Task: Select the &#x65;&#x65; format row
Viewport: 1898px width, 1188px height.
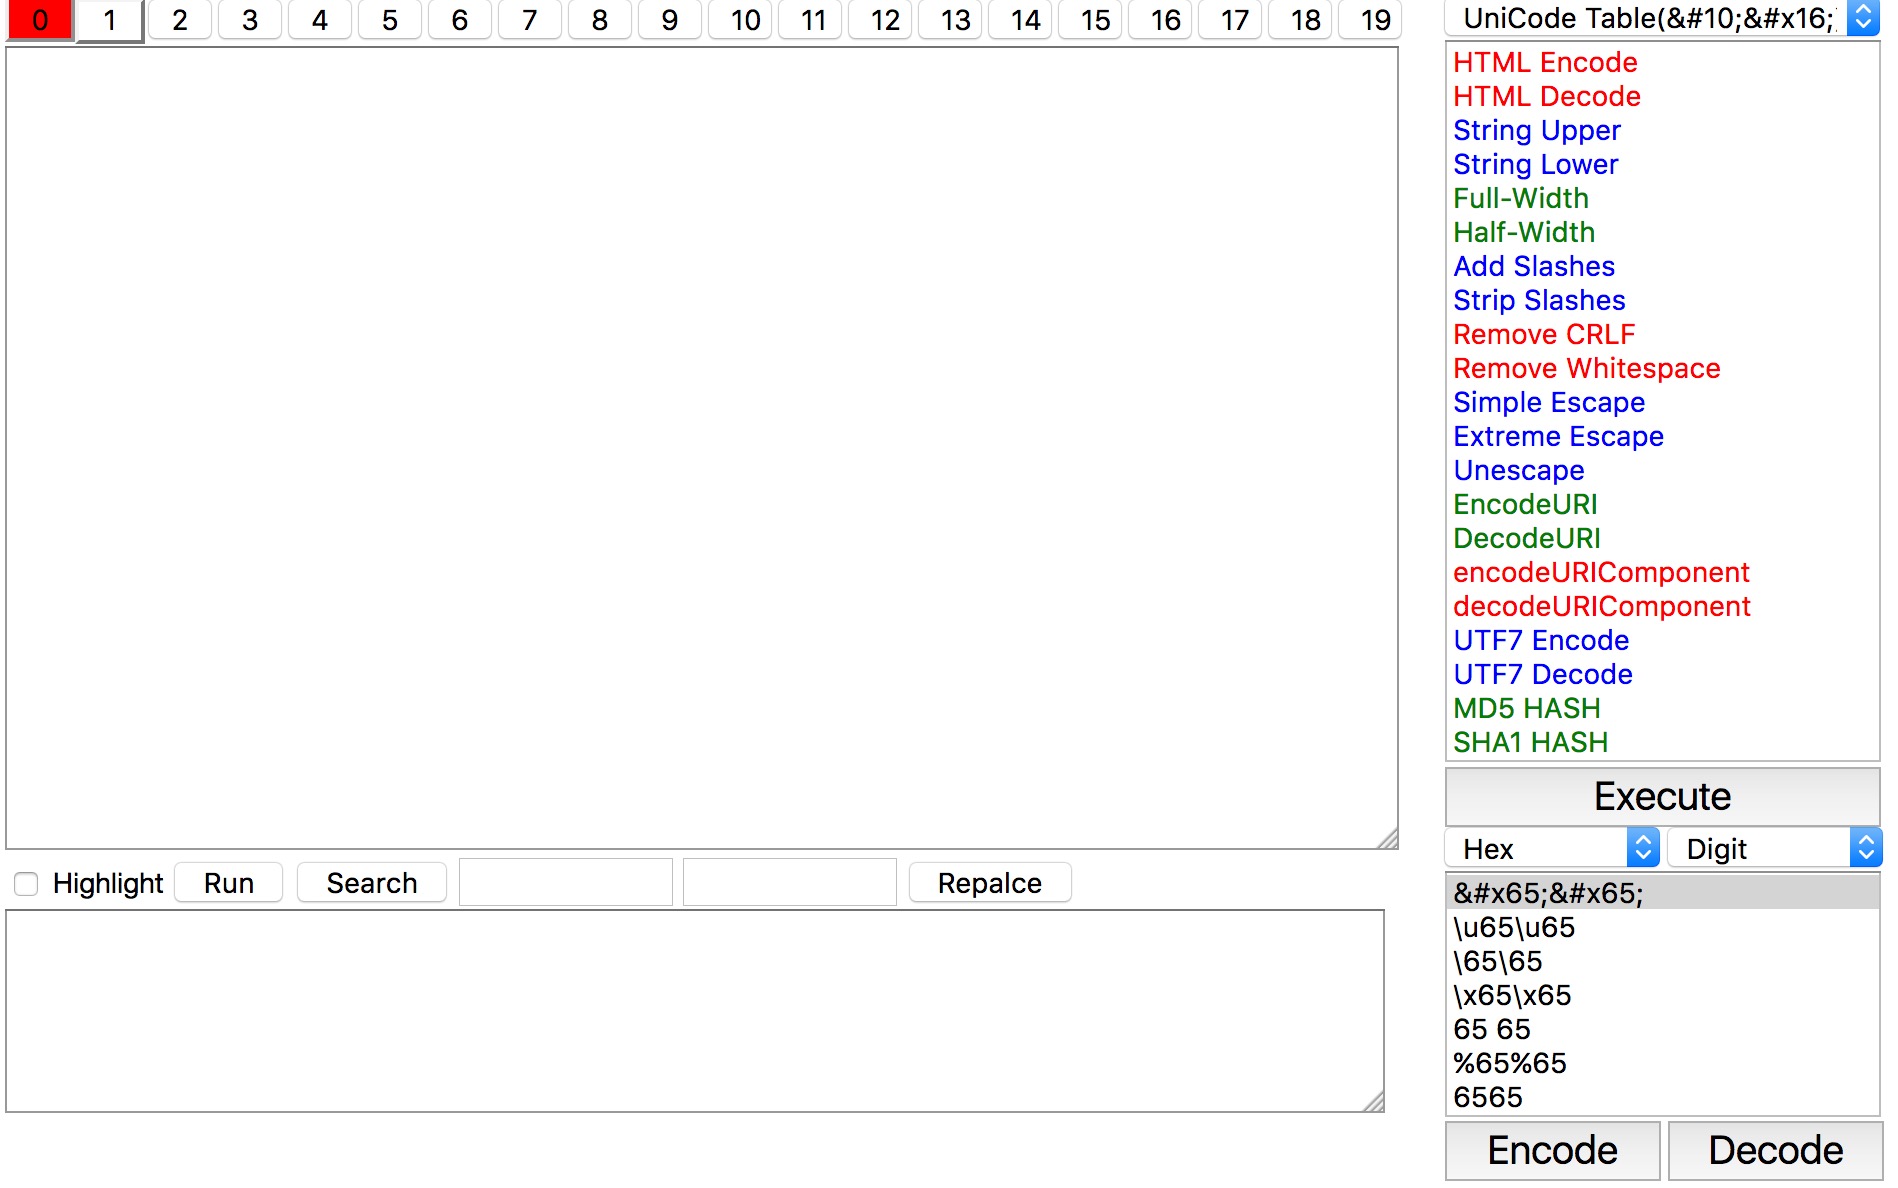Action: [x=1662, y=893]
